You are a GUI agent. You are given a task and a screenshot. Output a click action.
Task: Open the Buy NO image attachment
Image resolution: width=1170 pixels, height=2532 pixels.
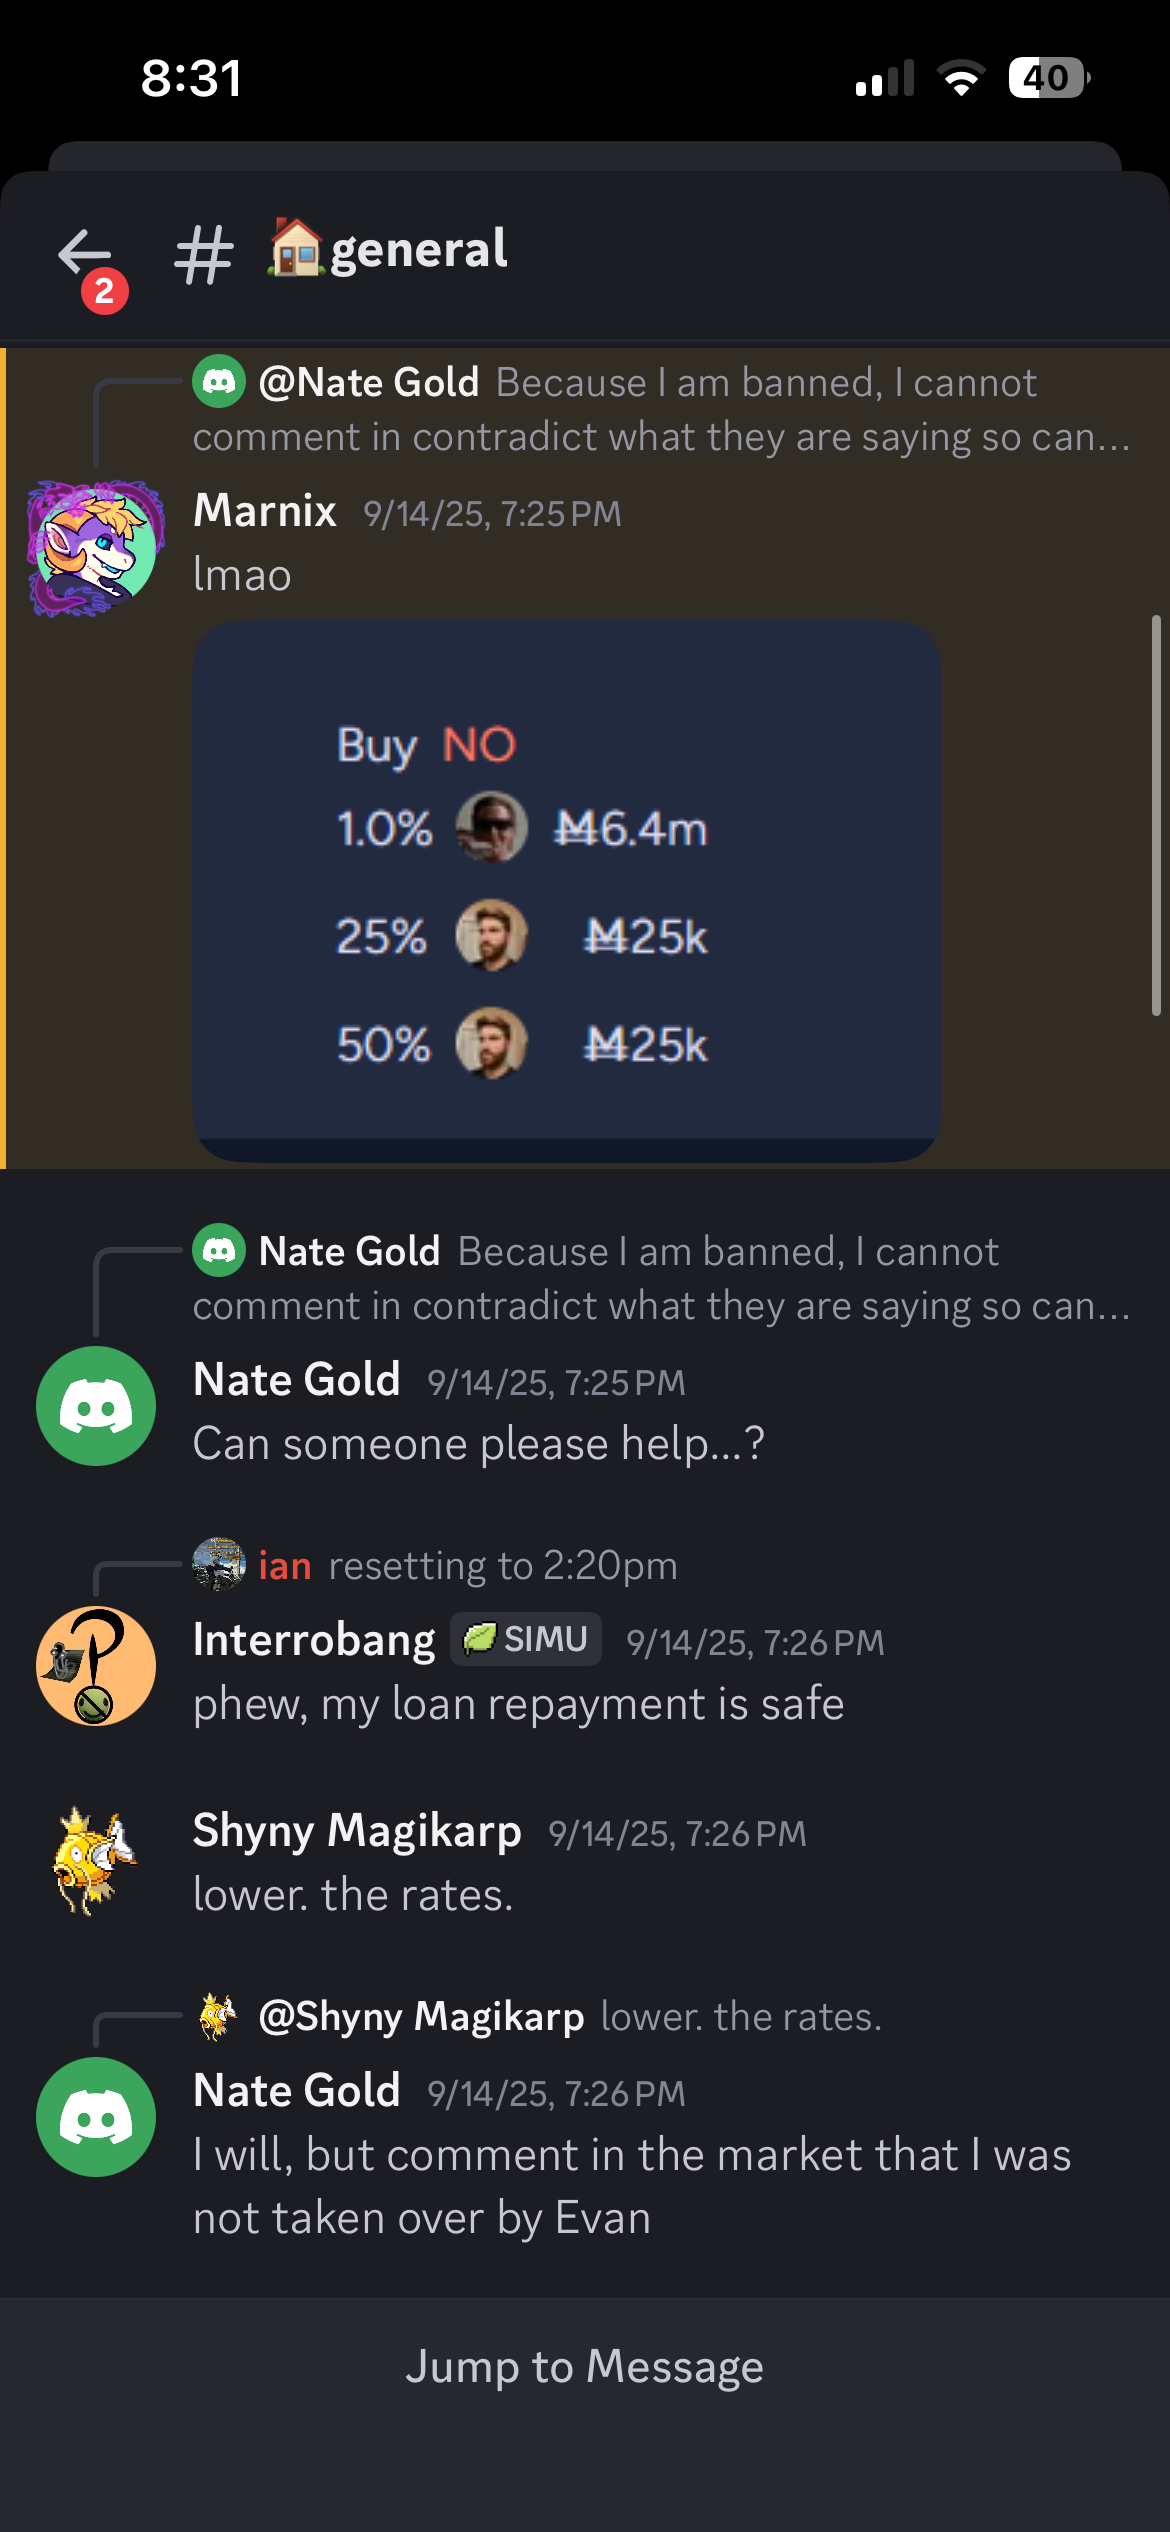(x=566, y=890)
